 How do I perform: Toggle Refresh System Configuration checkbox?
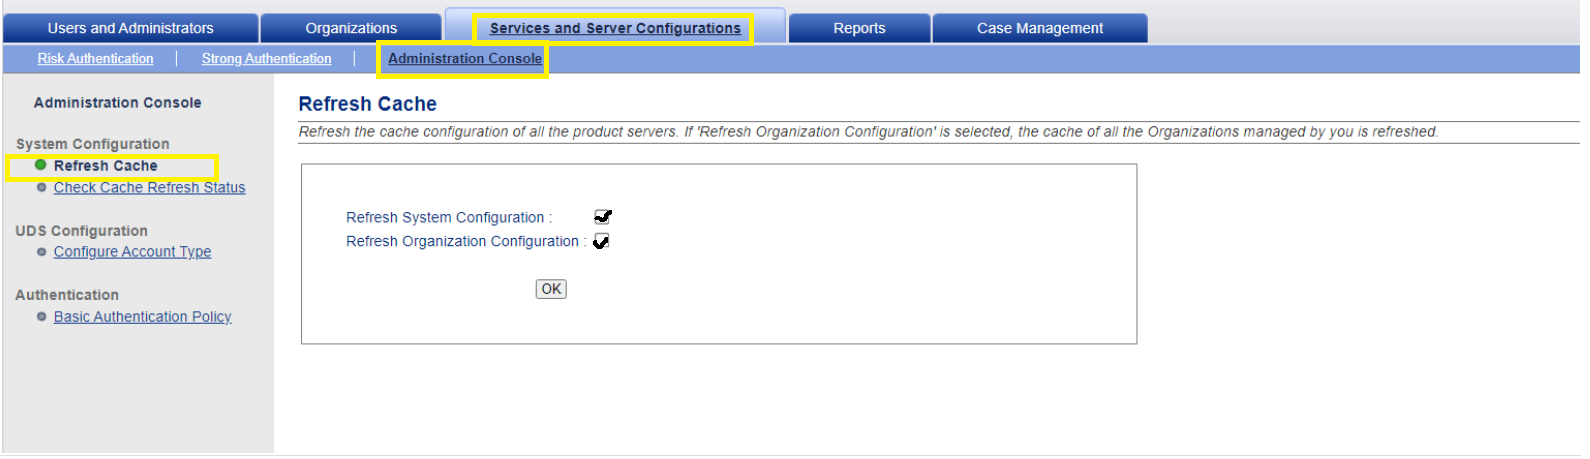602,217
